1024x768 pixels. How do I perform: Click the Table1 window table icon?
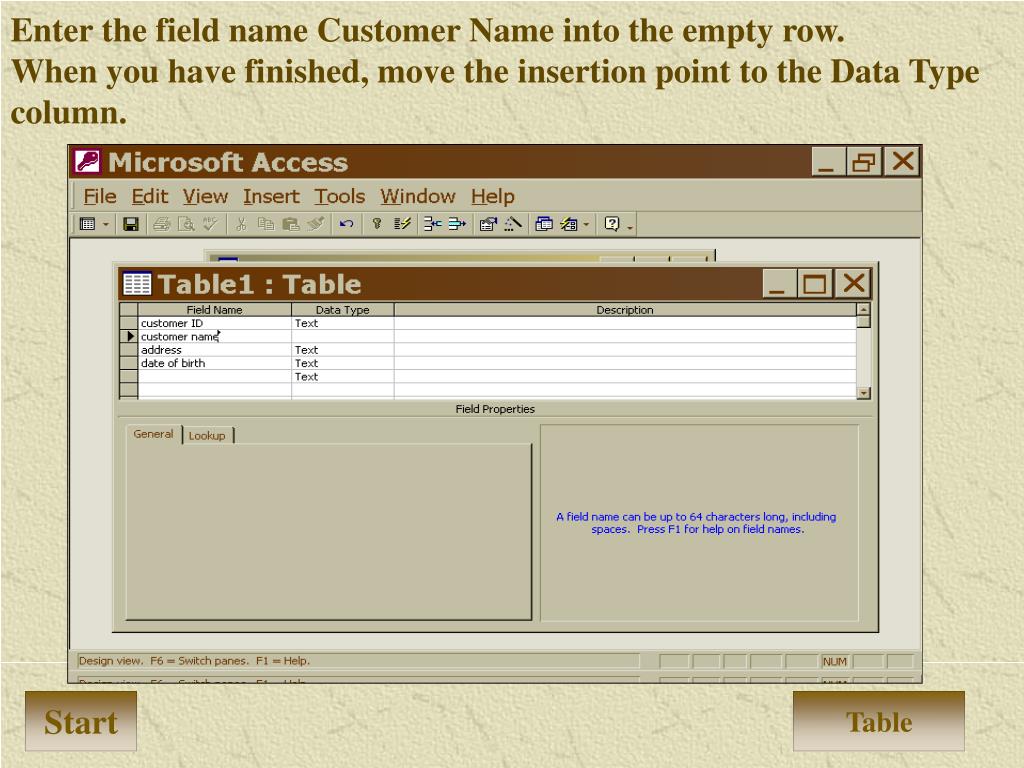[137, 283]
